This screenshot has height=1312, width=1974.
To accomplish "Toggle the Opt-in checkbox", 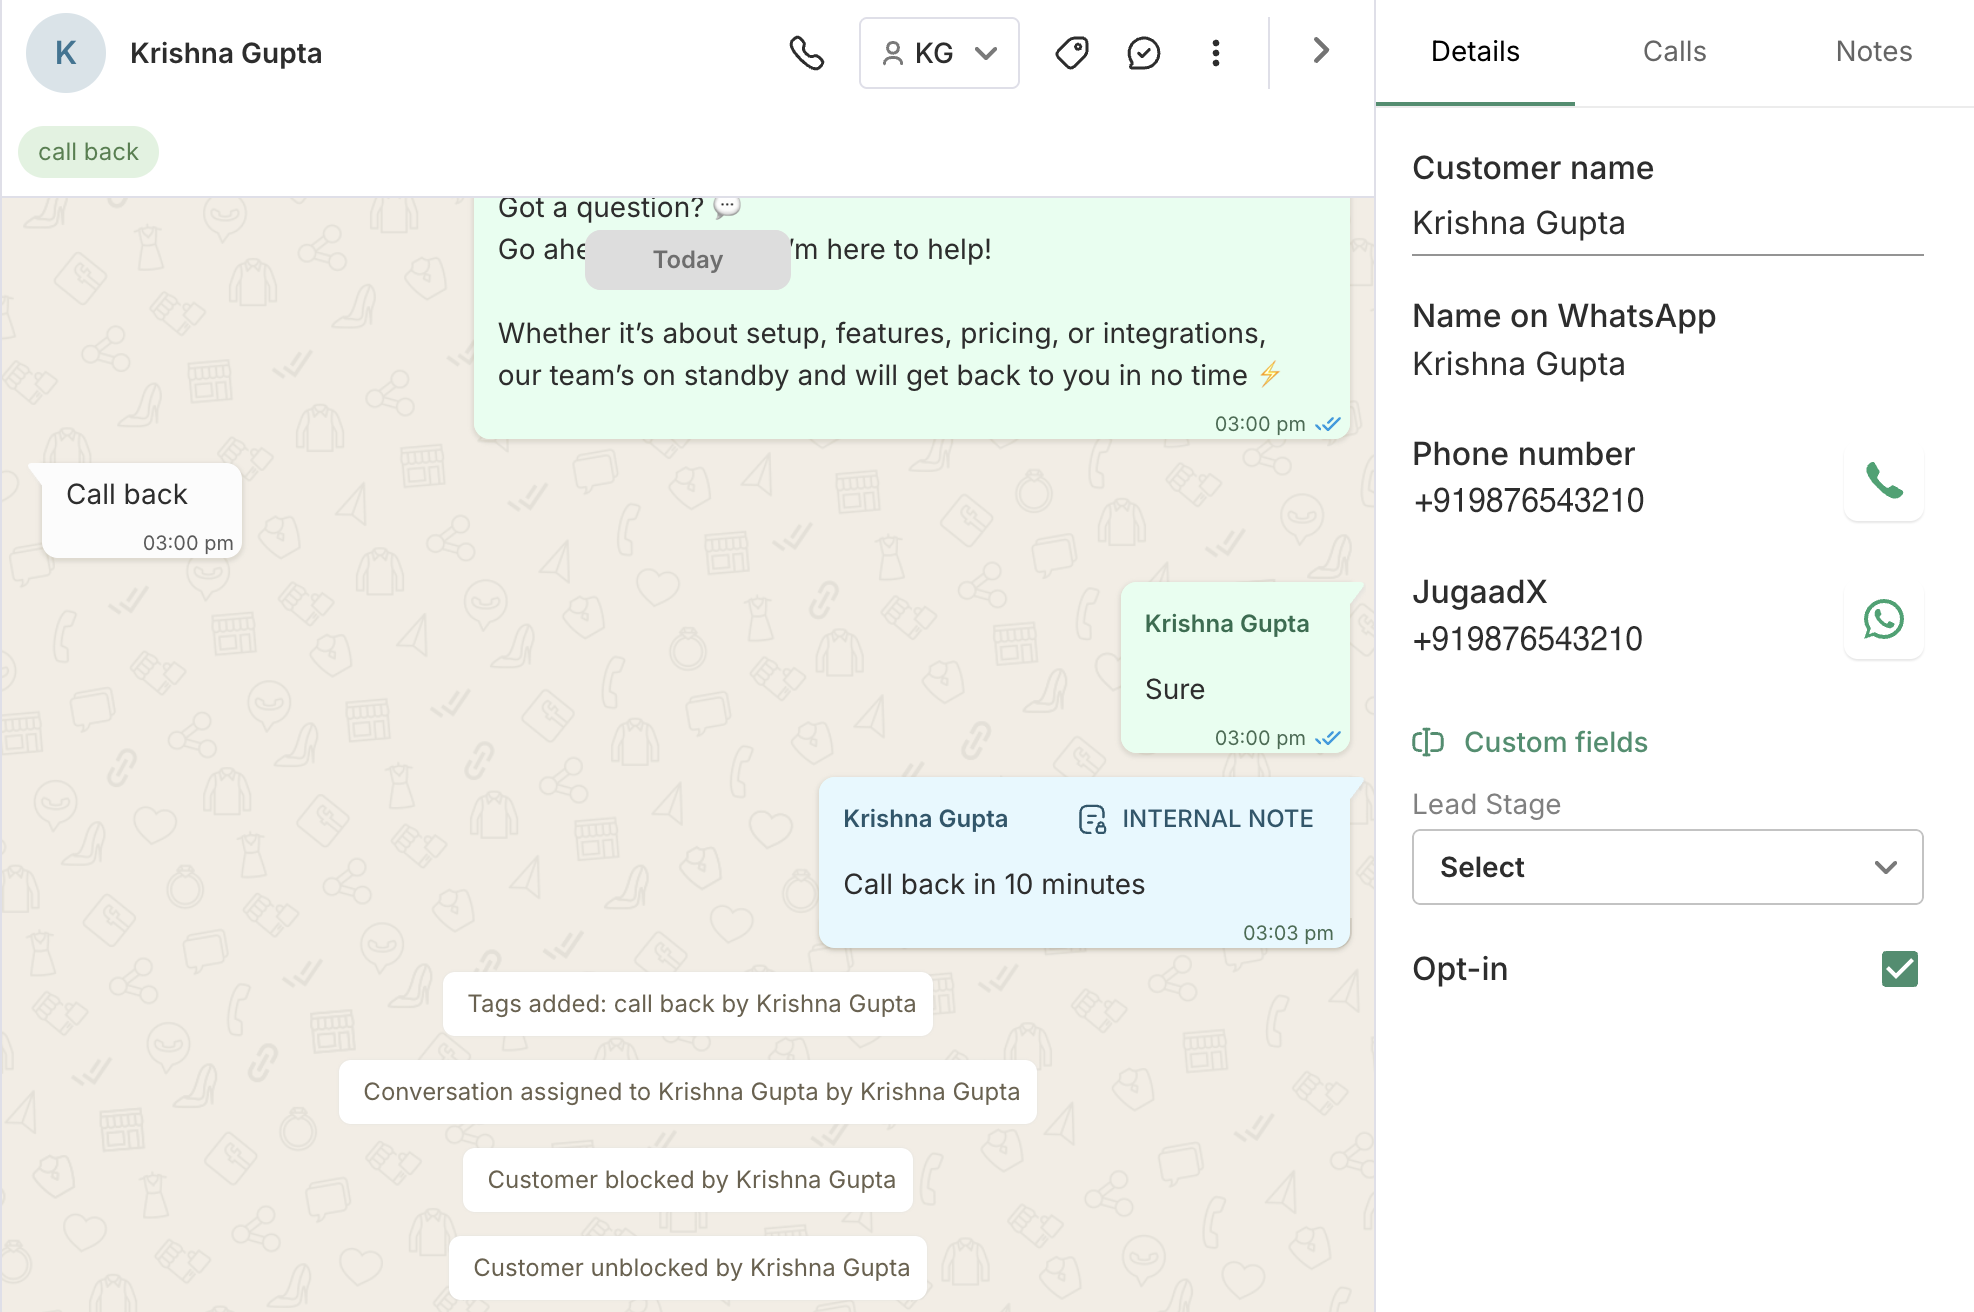I will tap(1899, 969).
